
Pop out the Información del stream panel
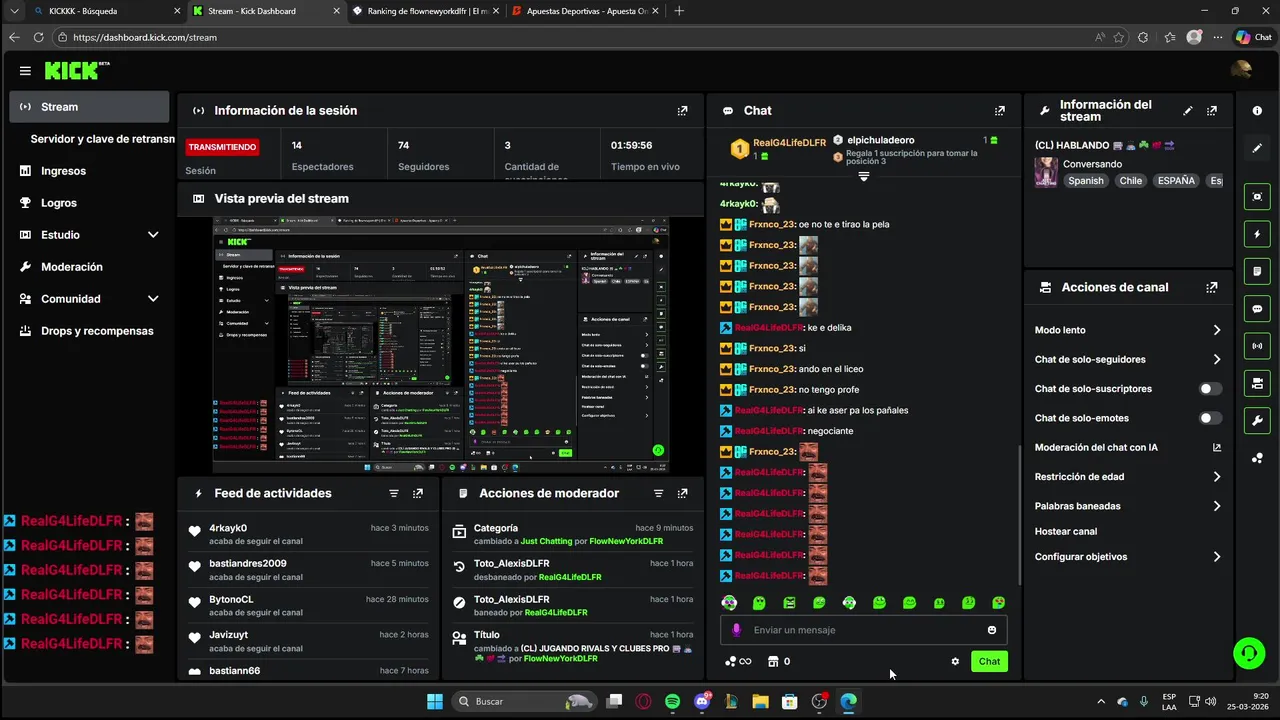pos(1212,111)
